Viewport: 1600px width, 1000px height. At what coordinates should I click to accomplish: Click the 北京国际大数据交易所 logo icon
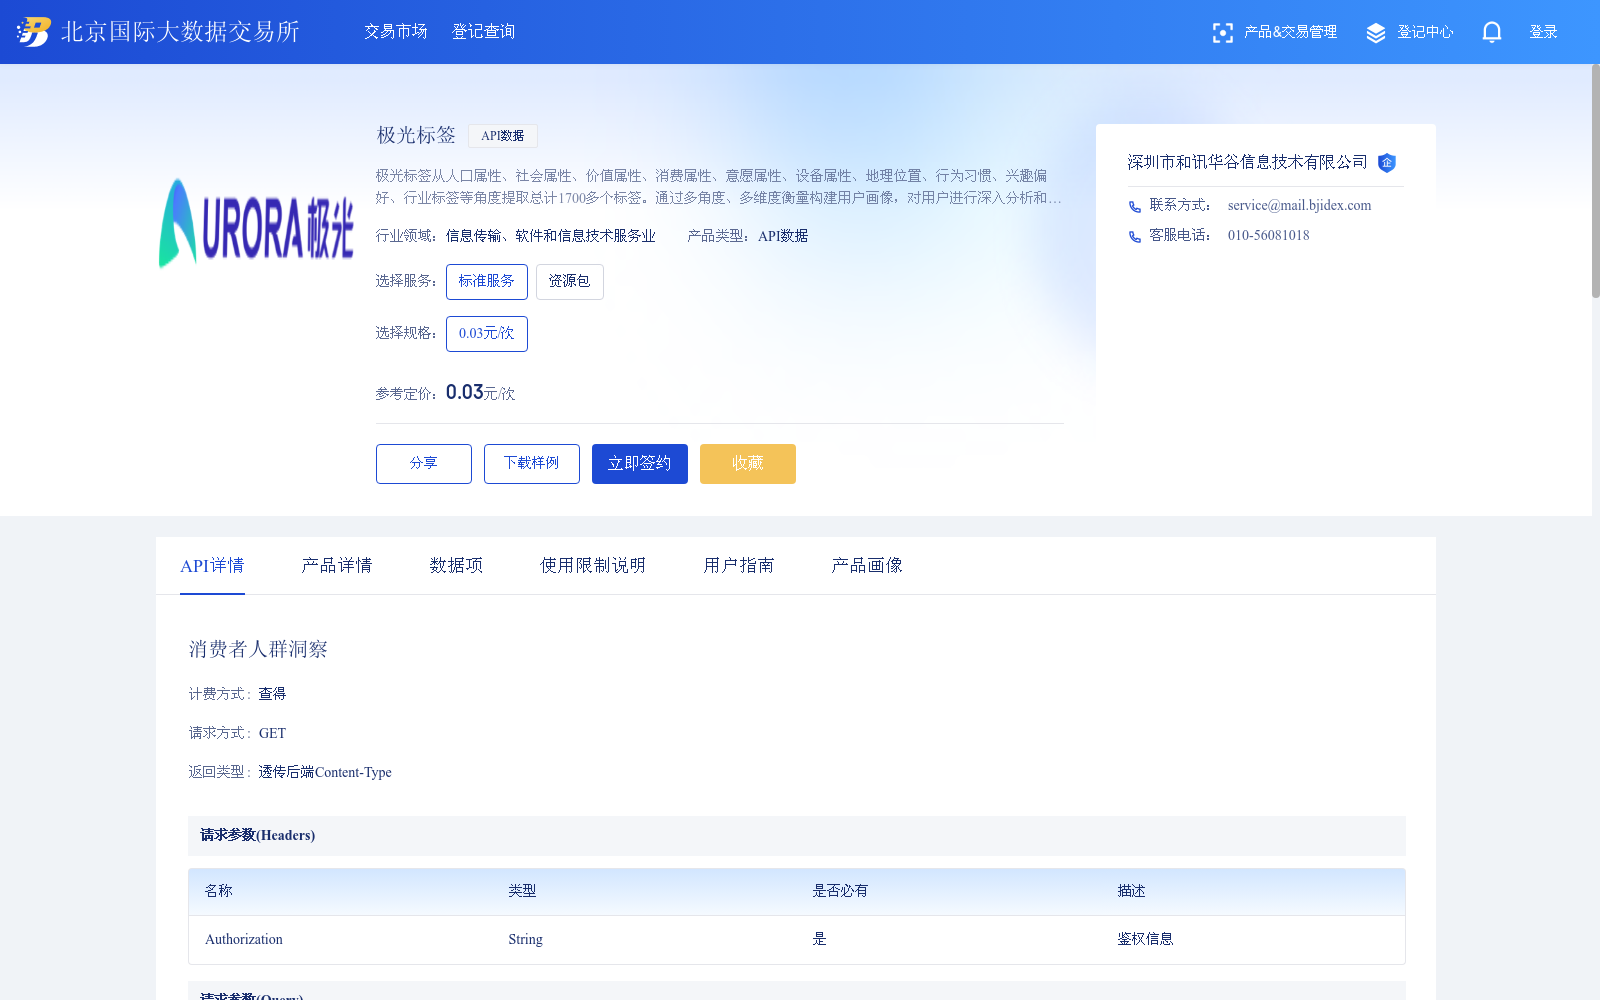coord(32,31)
